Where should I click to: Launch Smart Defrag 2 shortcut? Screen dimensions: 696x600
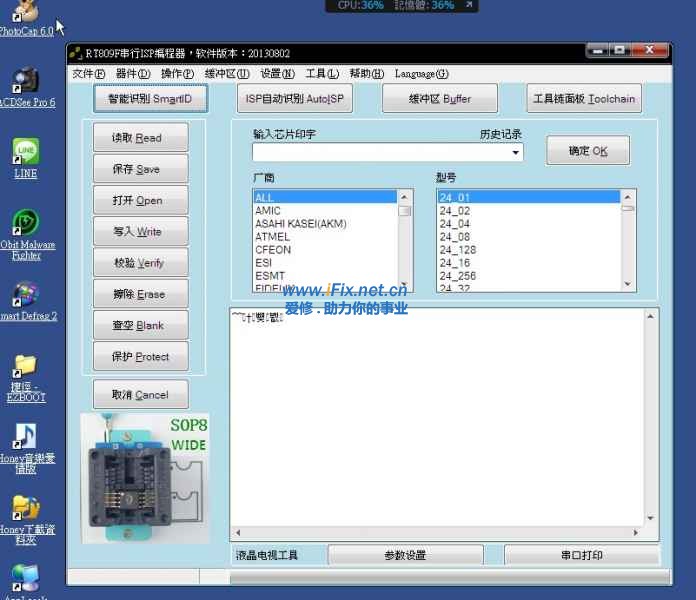[x=25, y=295]
